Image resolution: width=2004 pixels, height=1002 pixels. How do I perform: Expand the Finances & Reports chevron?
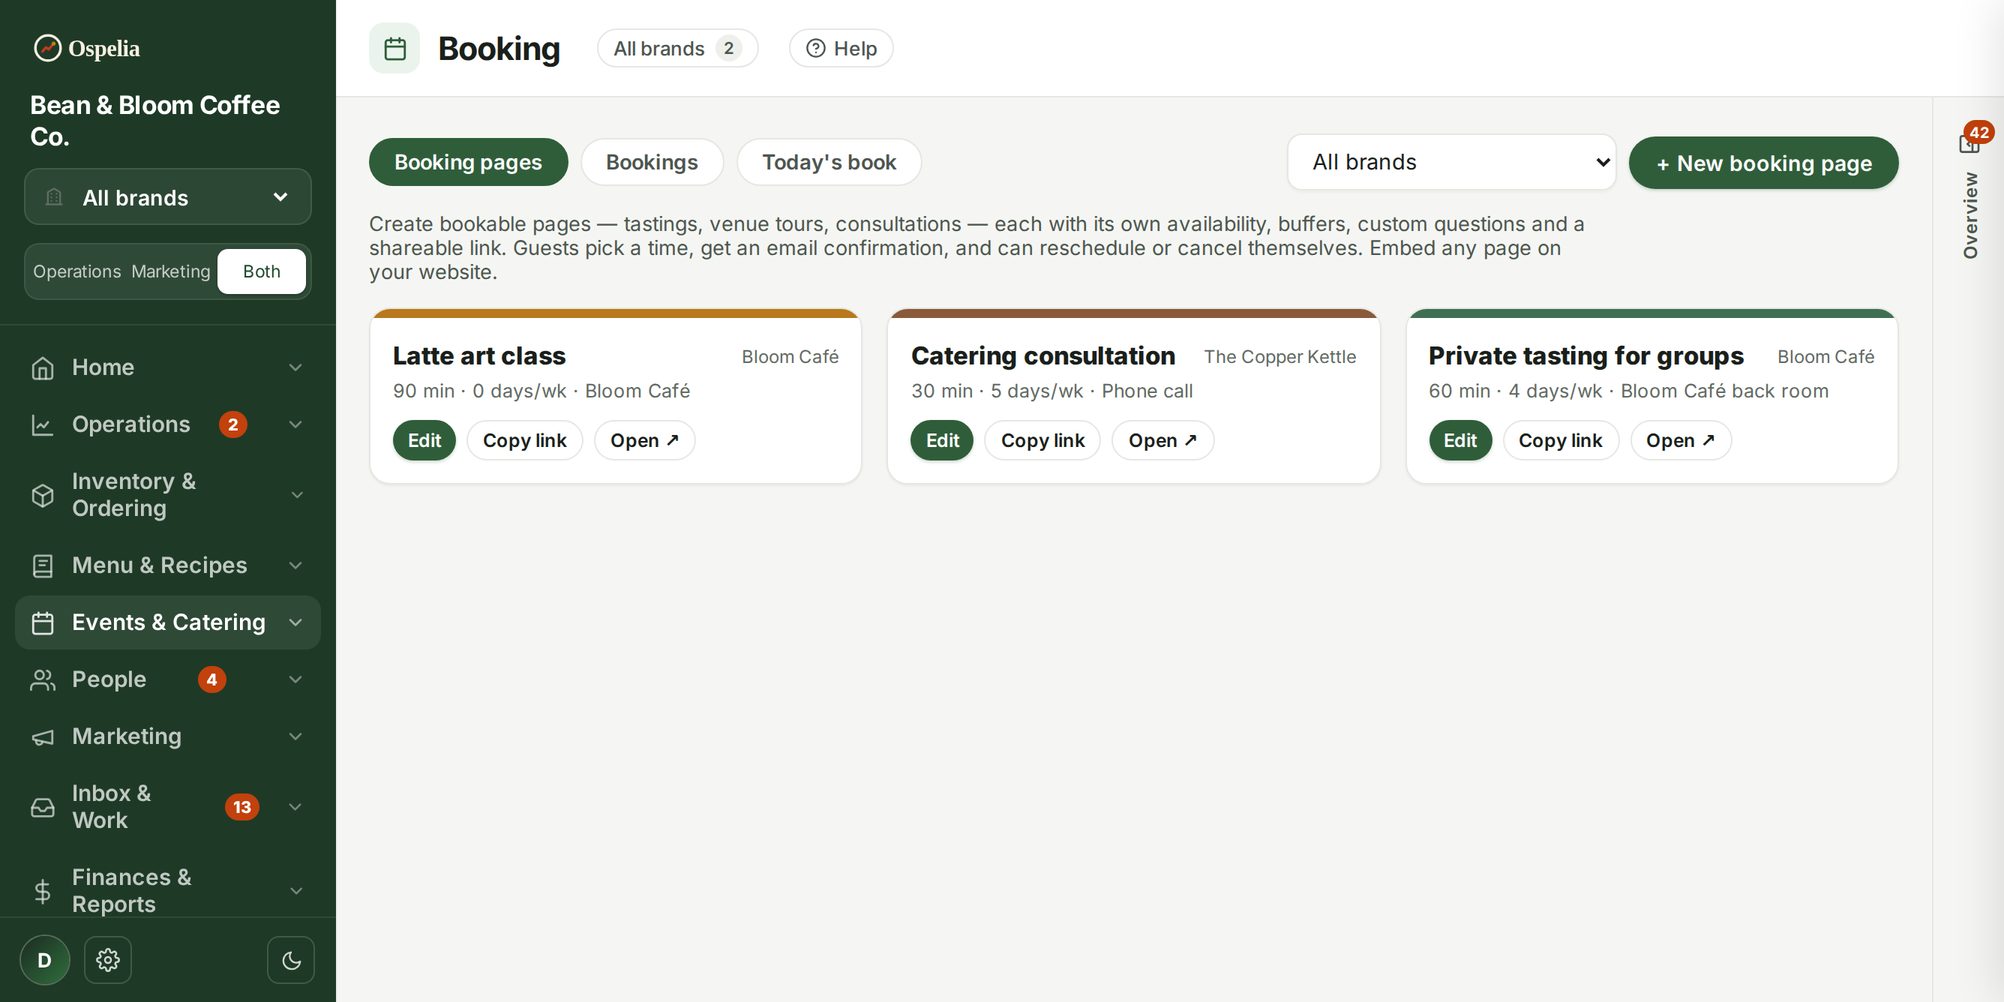coord(296,891)
